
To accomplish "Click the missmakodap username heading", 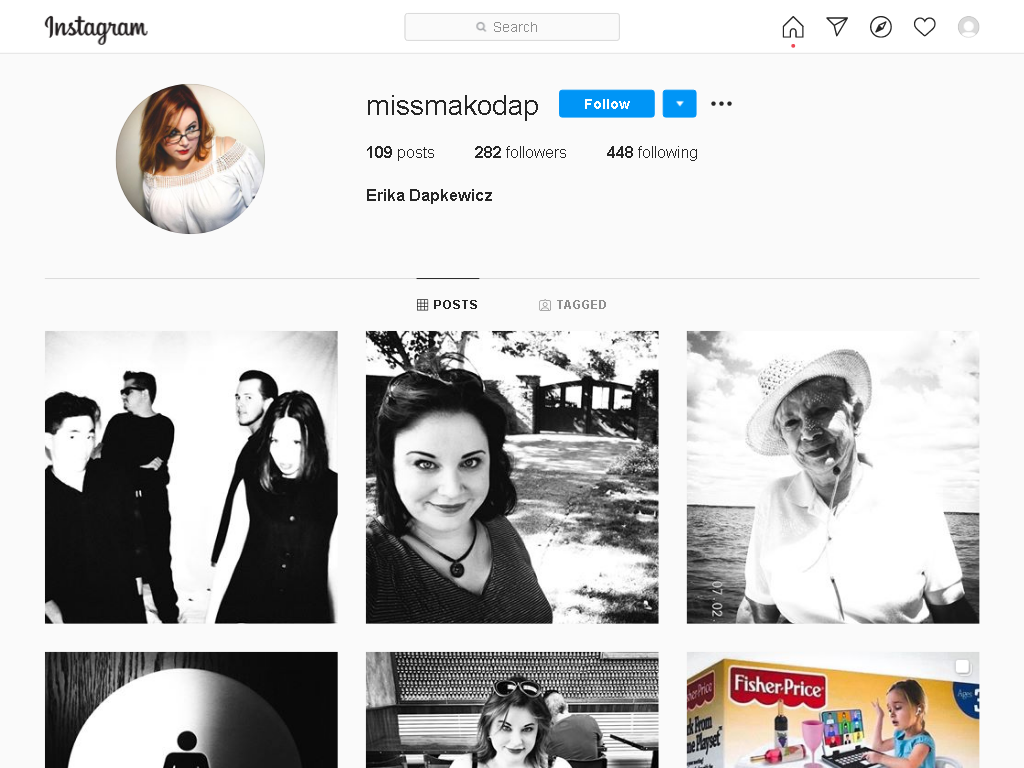I will (x=453, y=105).
